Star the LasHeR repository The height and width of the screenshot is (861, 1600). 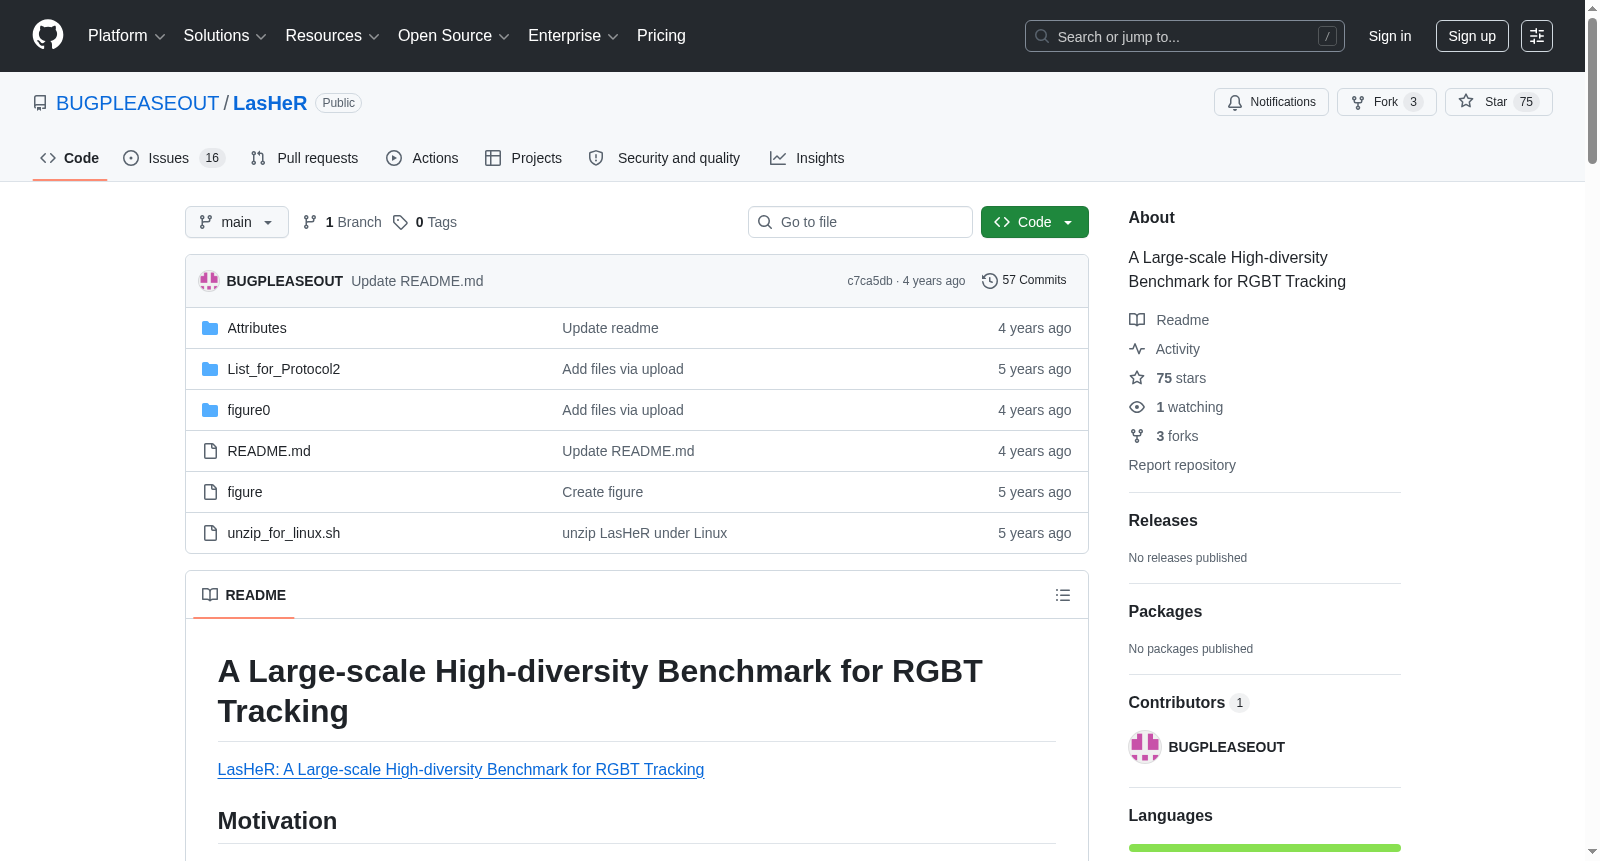point(1499,102)
